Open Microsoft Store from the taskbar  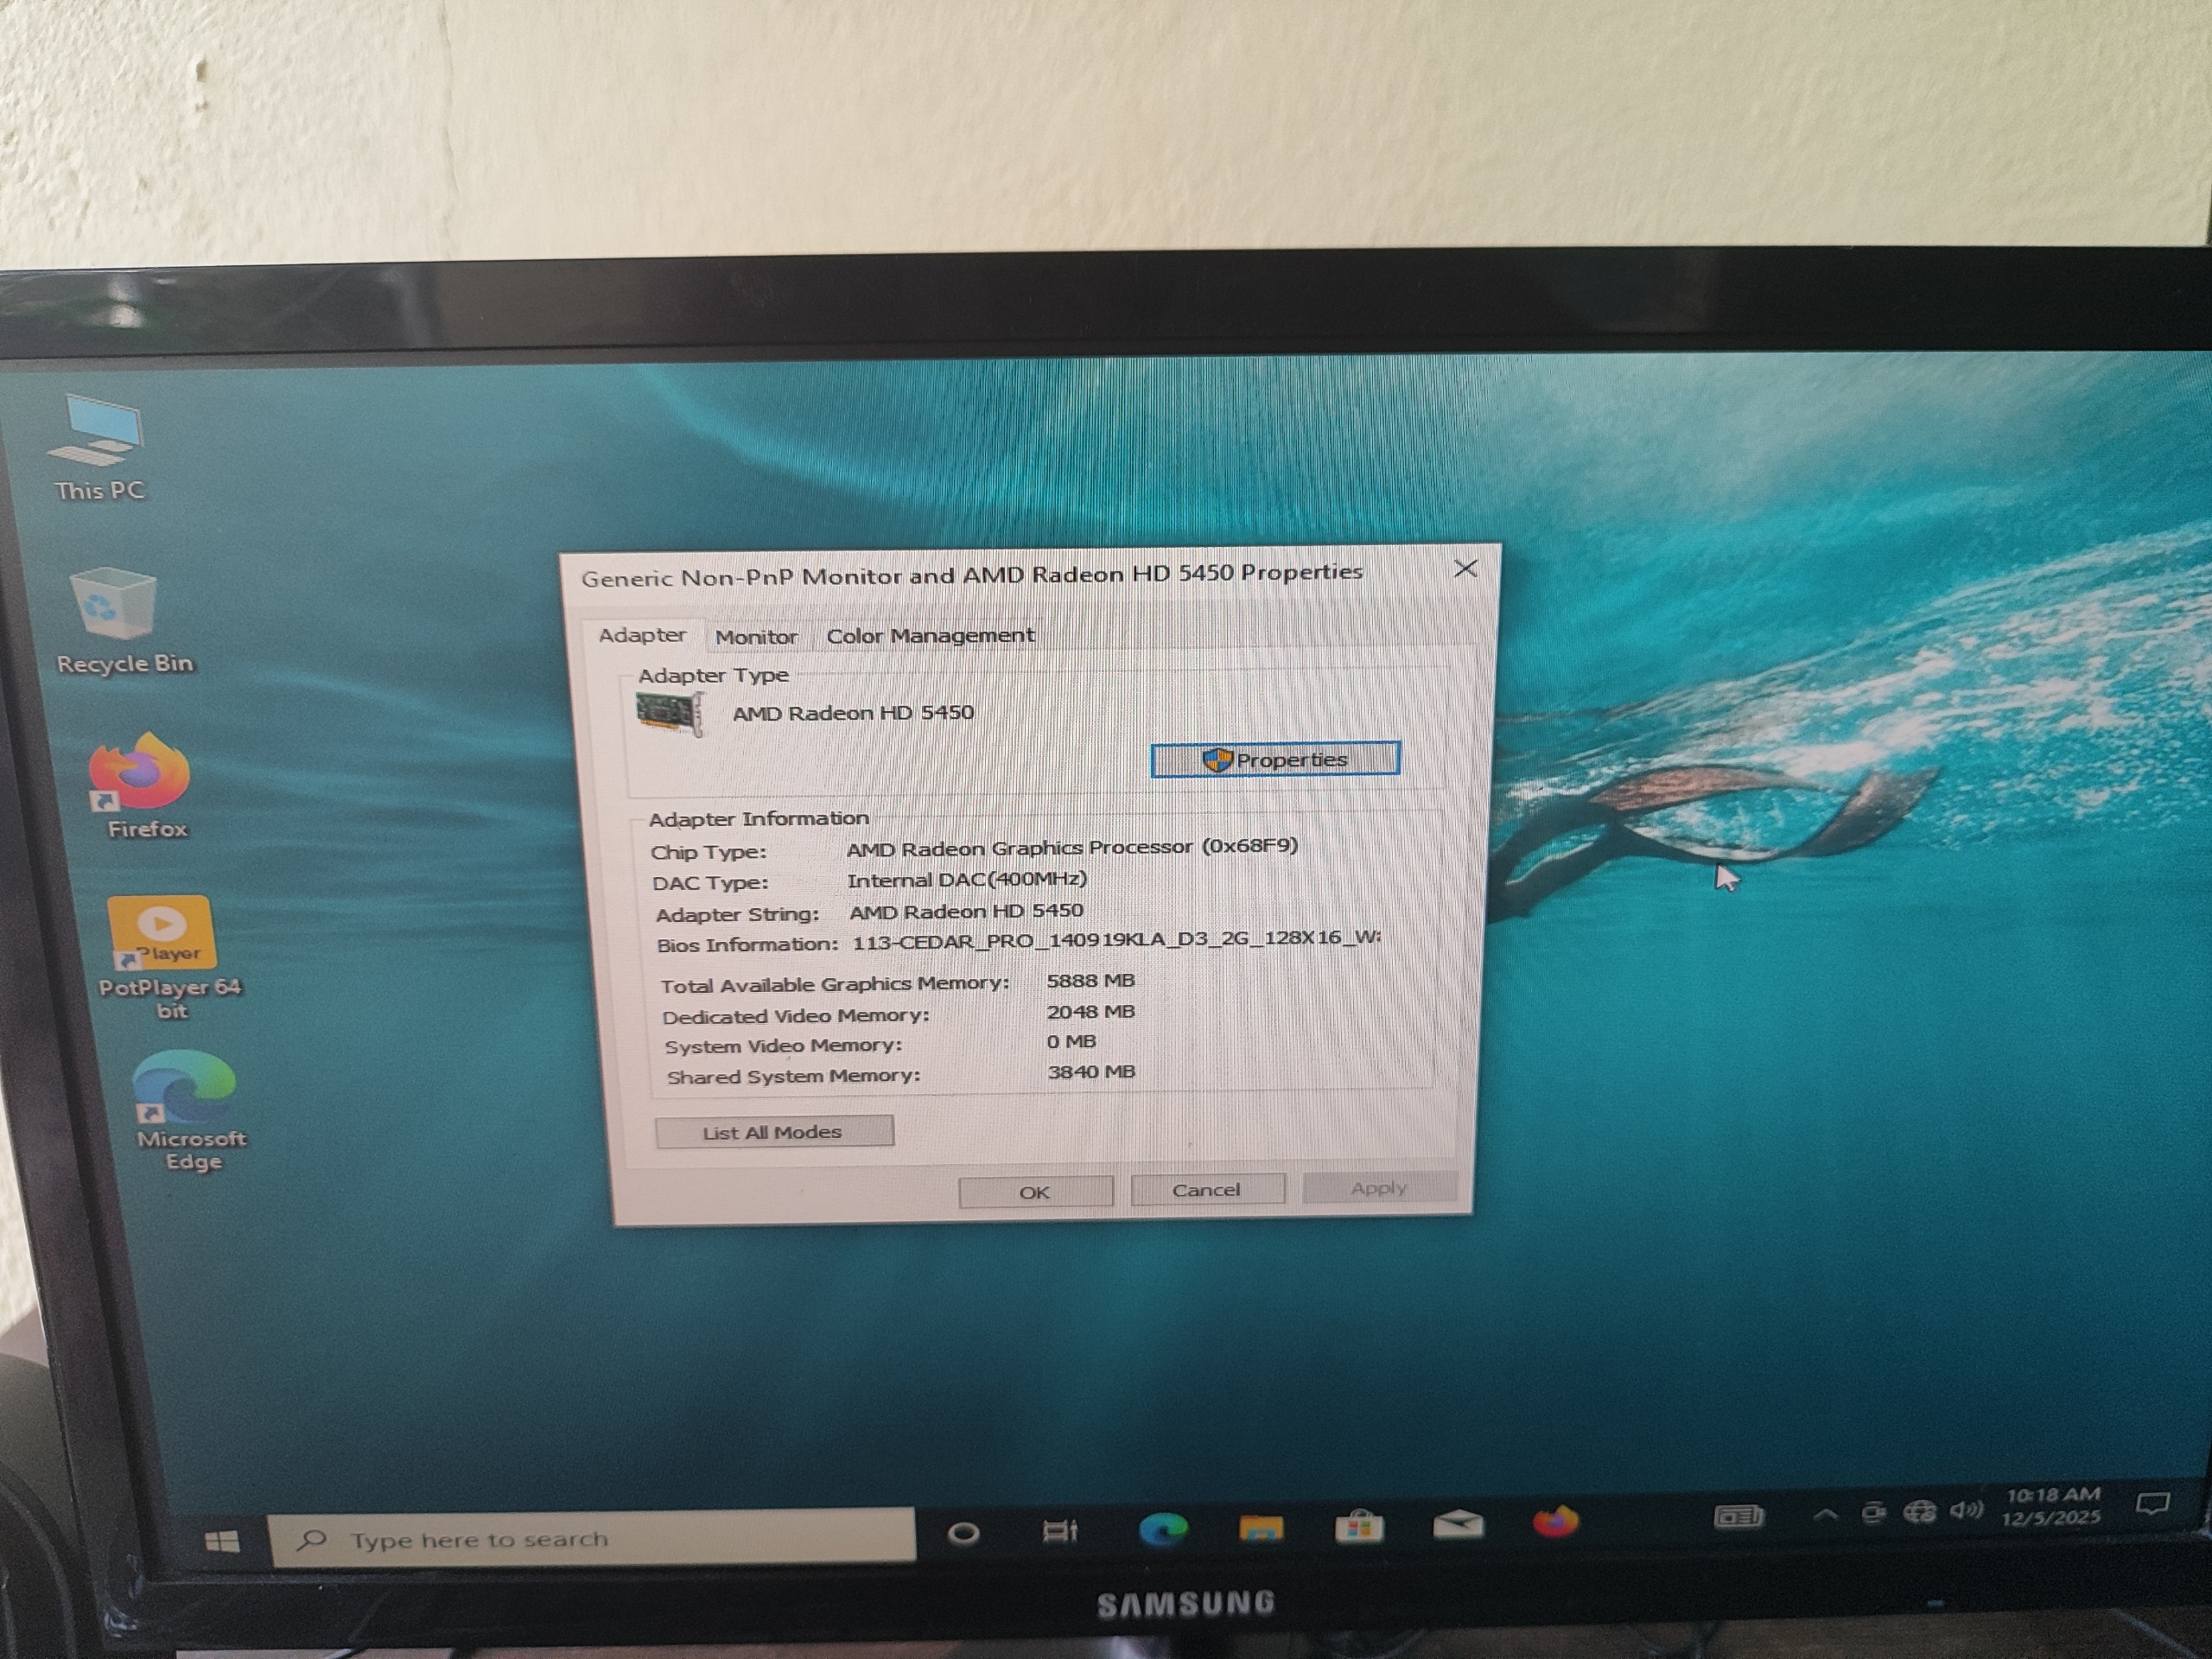click(x=1359, y=1526)
